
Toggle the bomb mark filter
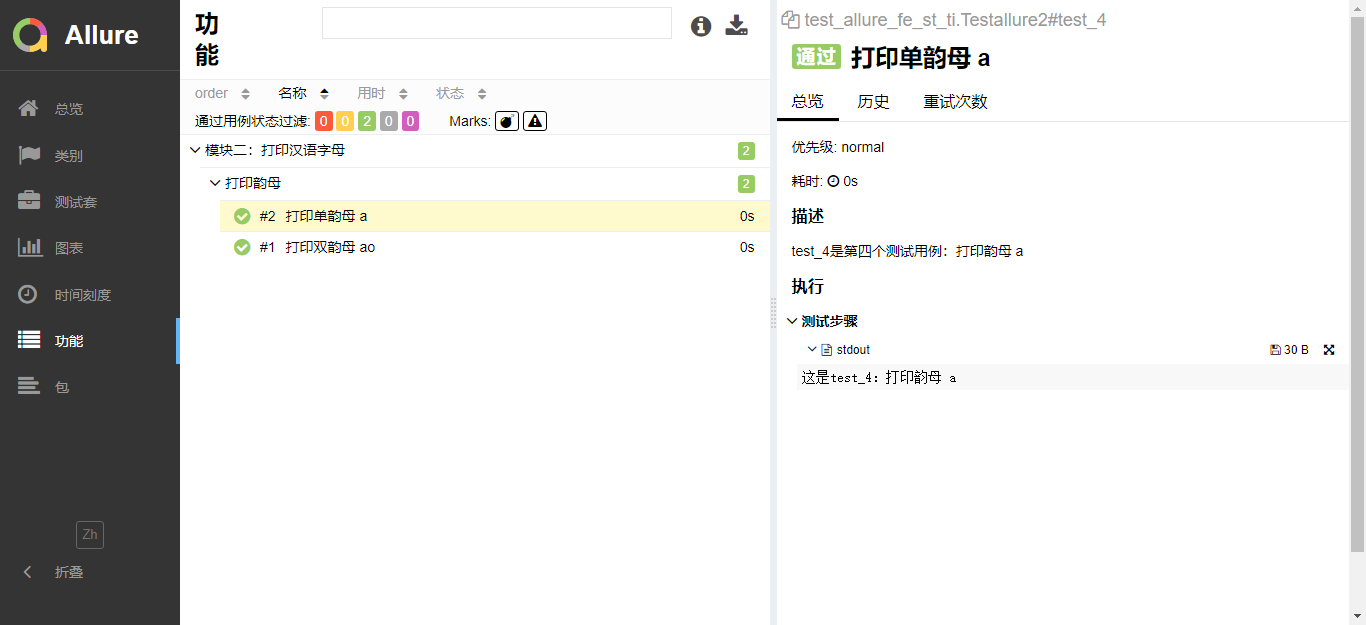(x=507, y=120)
